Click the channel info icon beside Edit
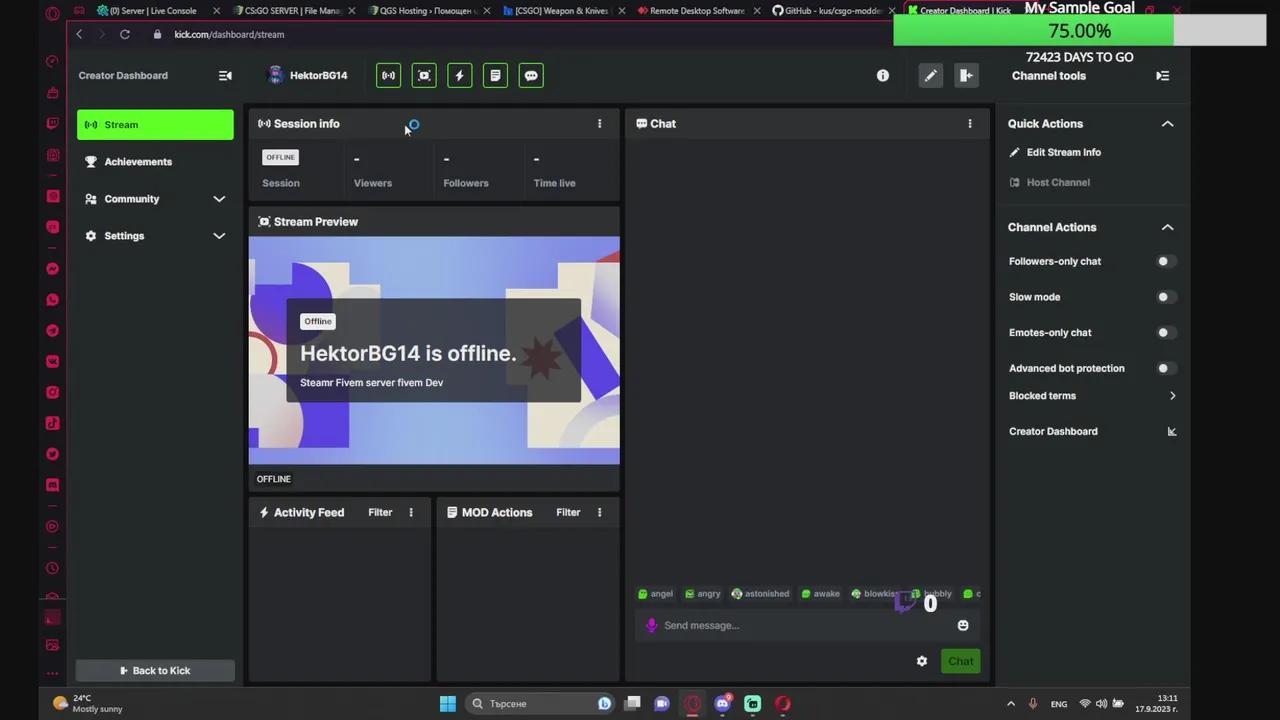Image resolution: width=1280 pixels, height=720 pixels. (x=883, y=75)
